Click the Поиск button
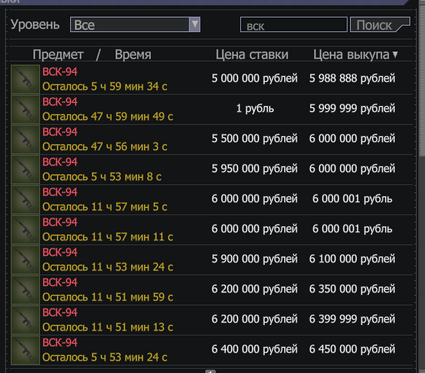The height and width of the screenshot is (373, 425). click(380, 25)
